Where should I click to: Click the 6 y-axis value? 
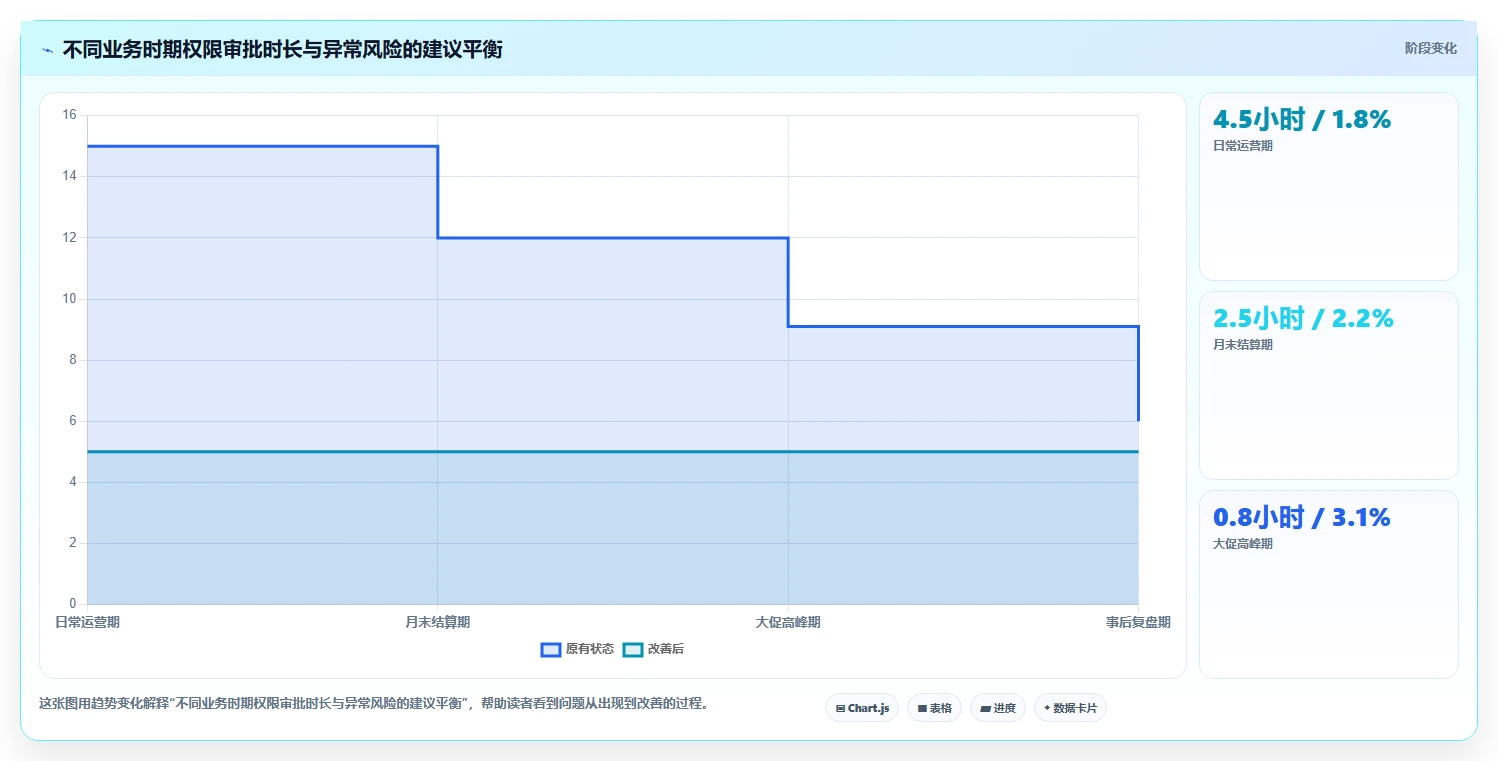coord(73,421)
